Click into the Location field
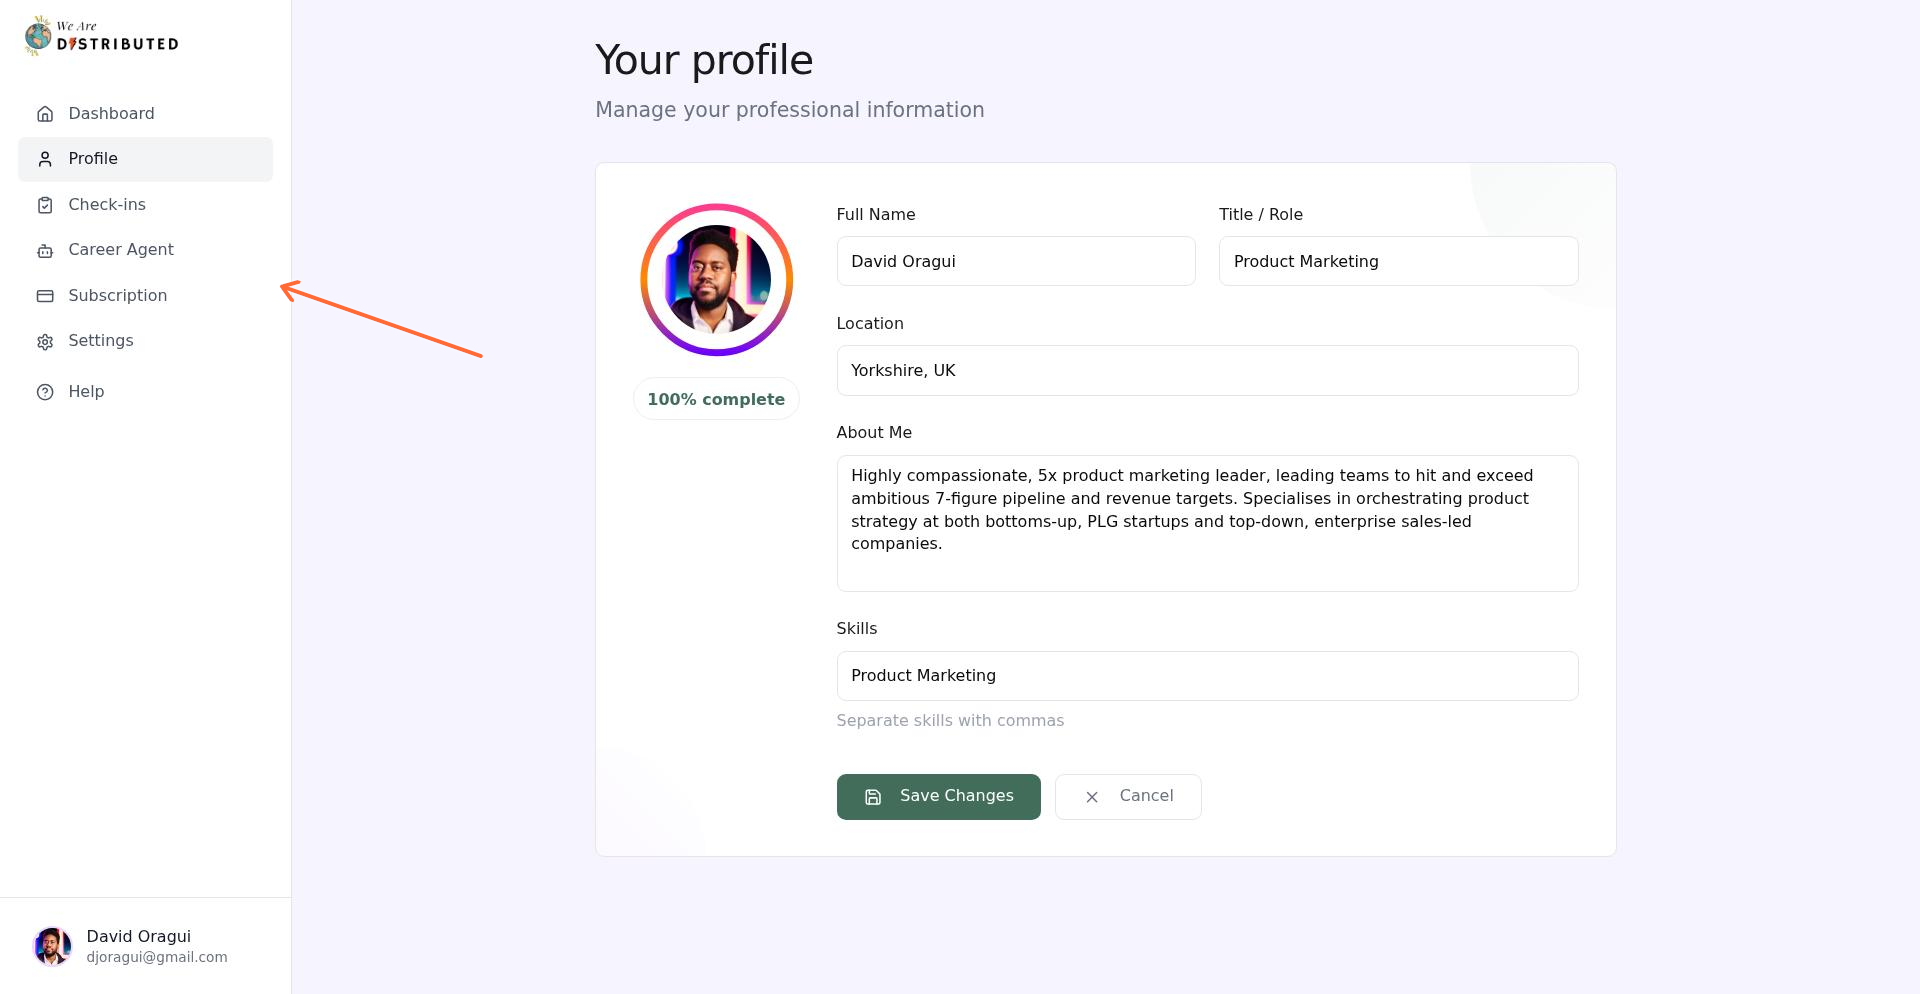The image size is (1920, 994). point(1207,371)
